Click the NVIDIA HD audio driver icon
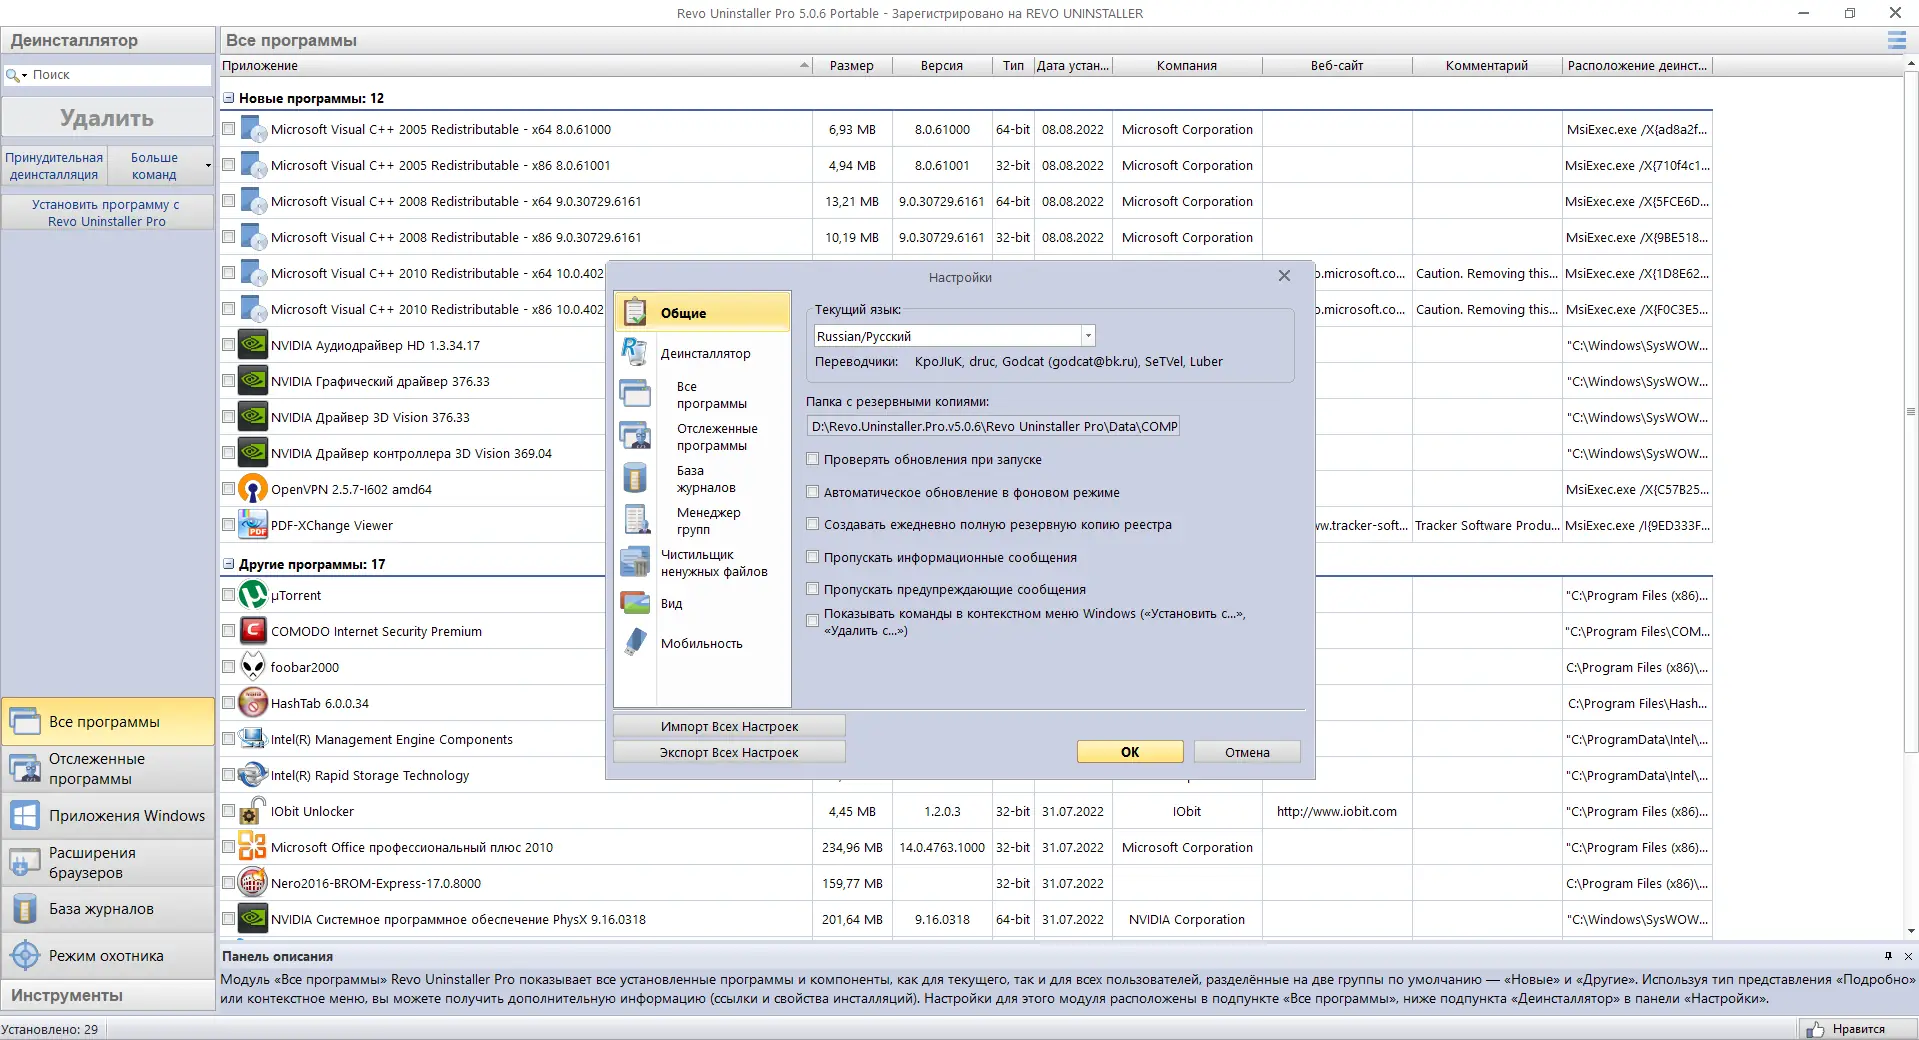 coord(253,345)
